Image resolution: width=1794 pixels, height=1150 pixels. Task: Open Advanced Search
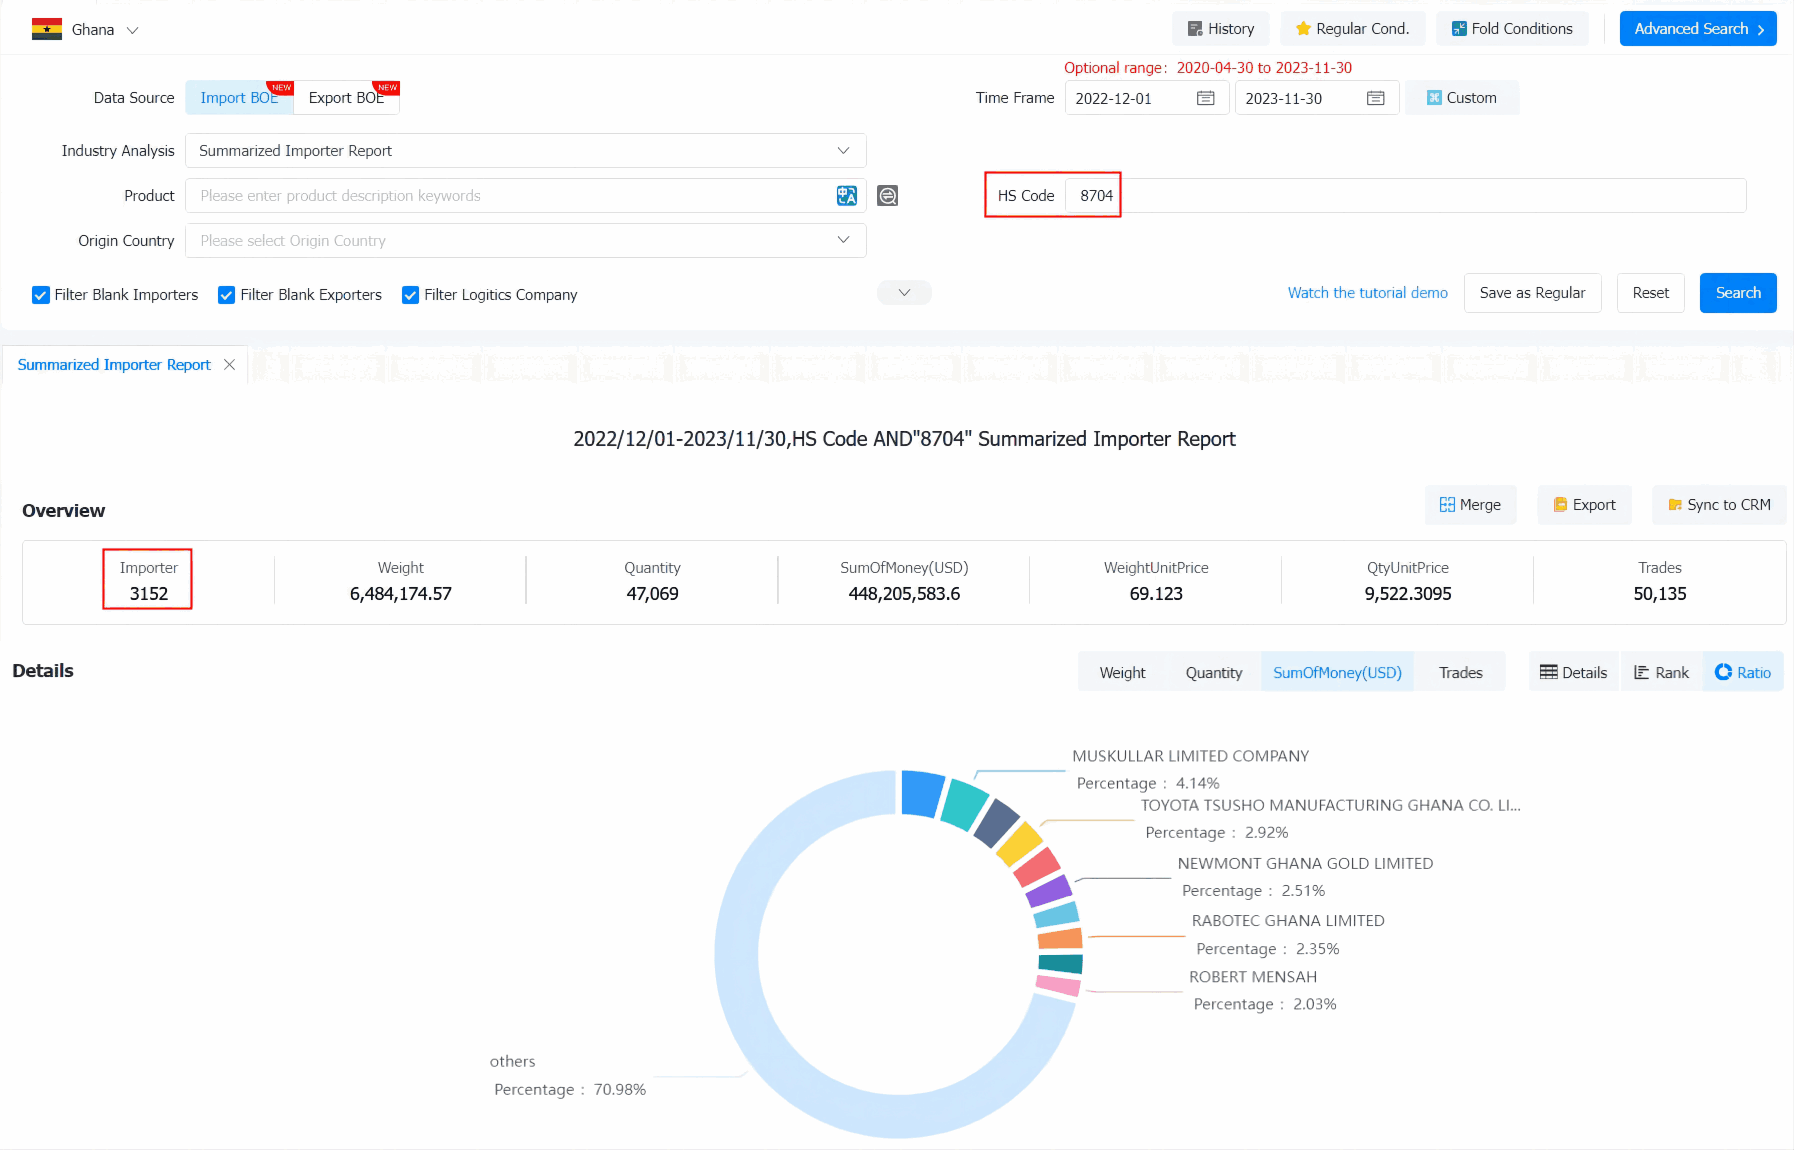coord(1698,29)
